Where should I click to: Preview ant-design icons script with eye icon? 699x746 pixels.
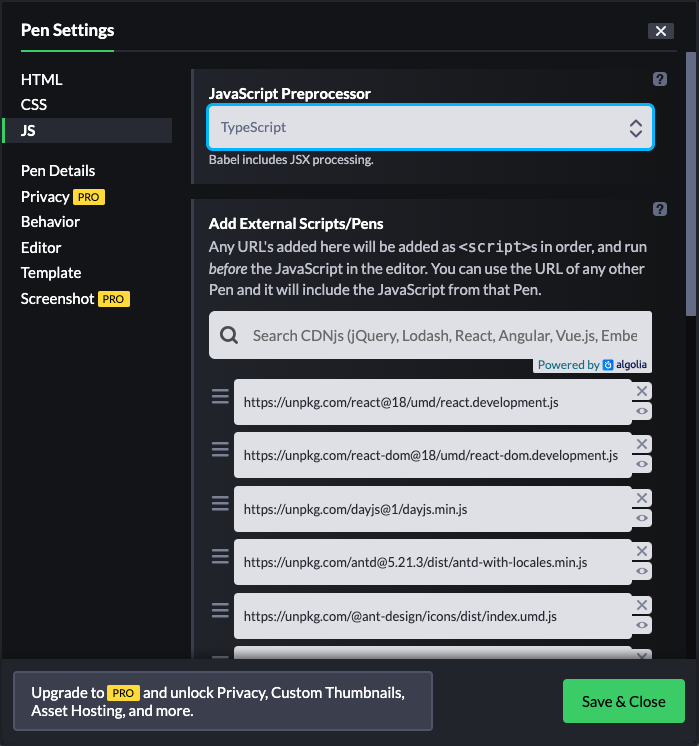[x=642, y=625]
